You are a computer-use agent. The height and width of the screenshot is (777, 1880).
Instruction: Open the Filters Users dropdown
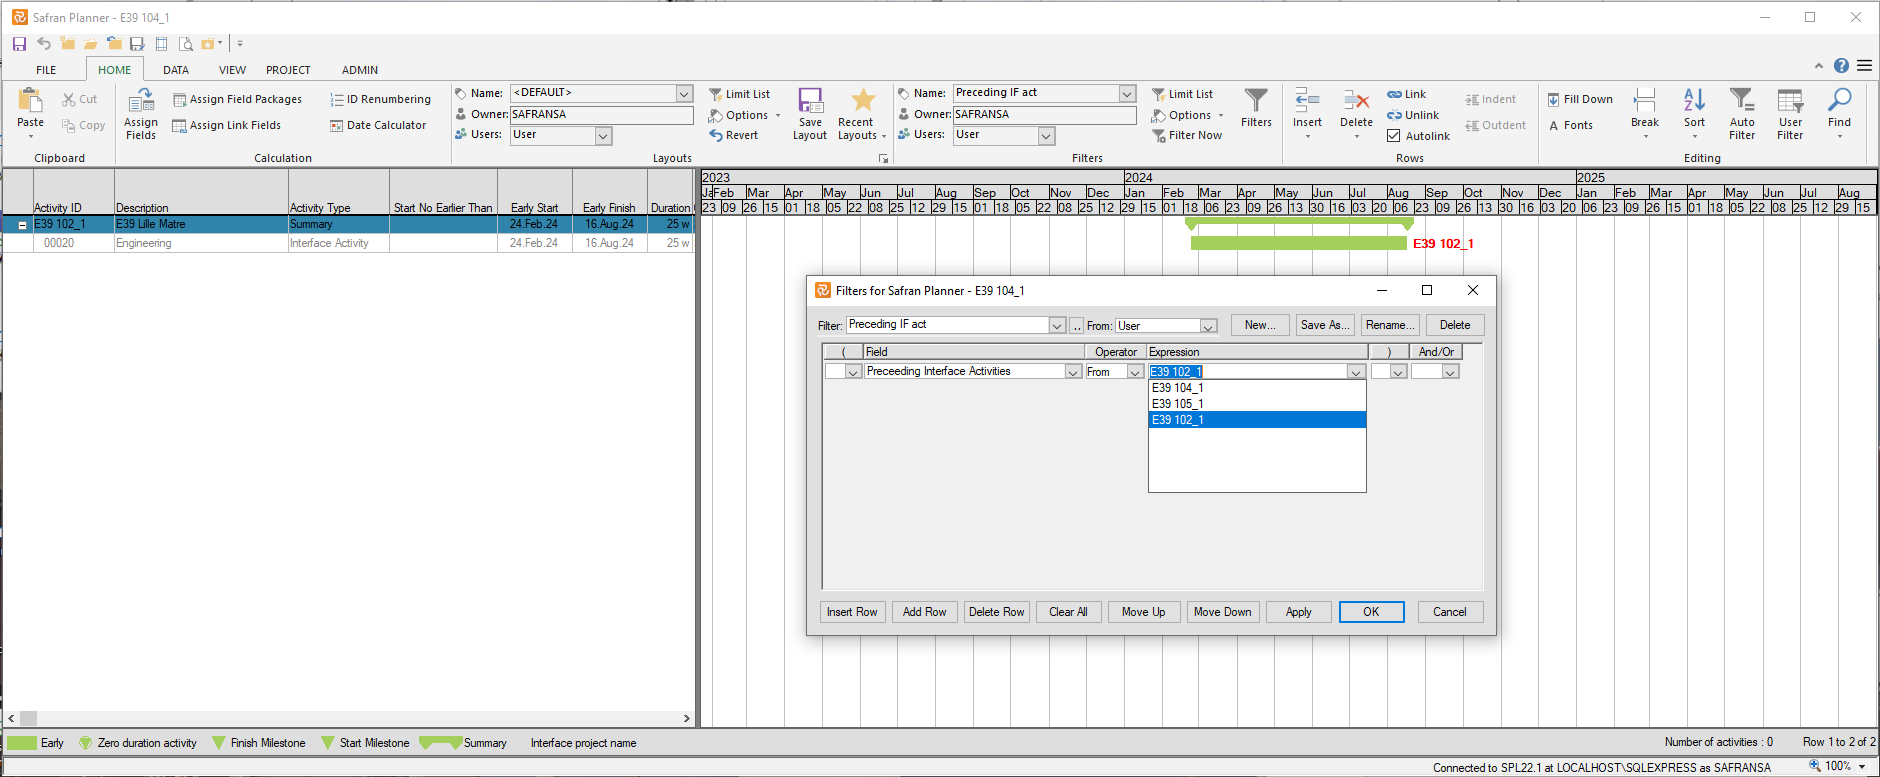tap(1046, 136)
